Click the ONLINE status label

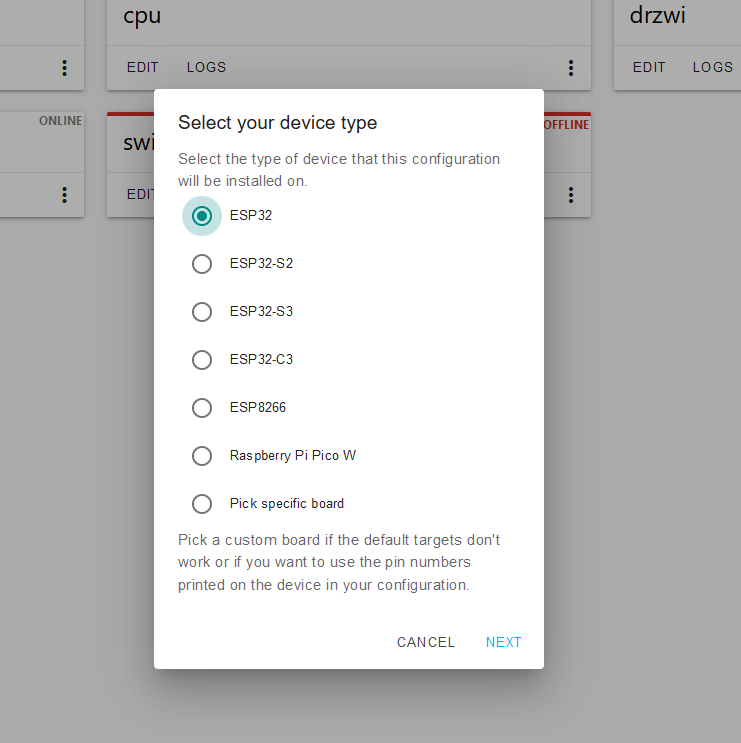tap(60, 121)
